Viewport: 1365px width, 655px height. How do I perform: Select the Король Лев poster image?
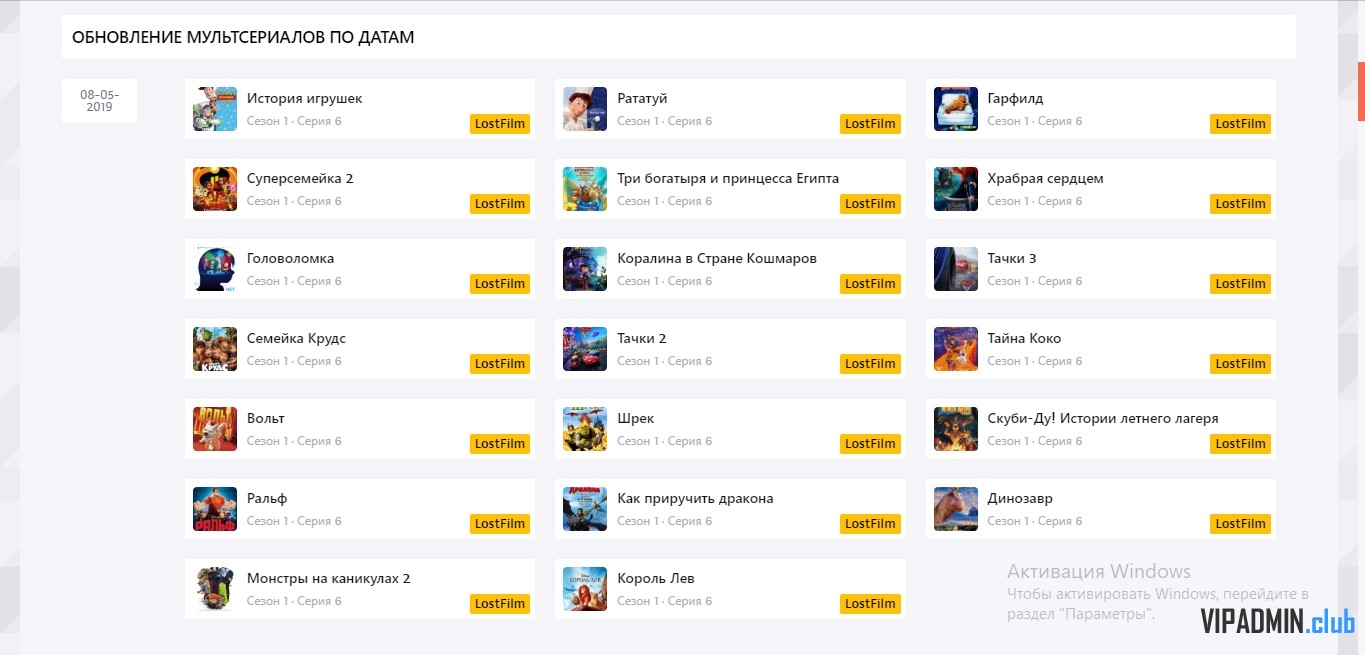[x=585, y=589]
